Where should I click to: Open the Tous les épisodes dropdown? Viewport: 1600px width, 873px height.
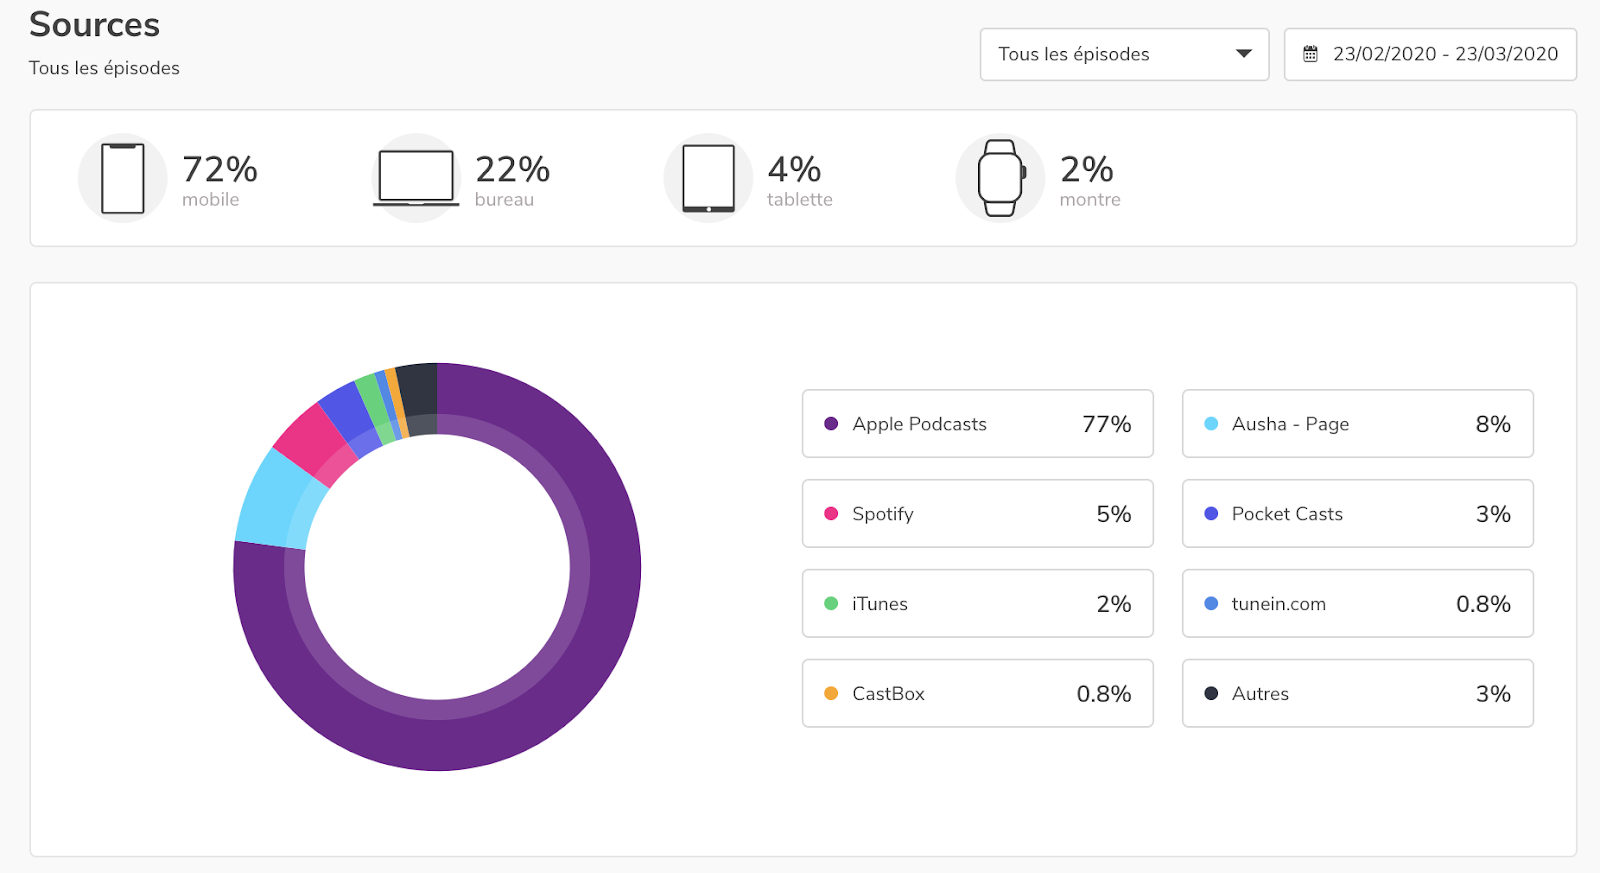[1124, 54]
